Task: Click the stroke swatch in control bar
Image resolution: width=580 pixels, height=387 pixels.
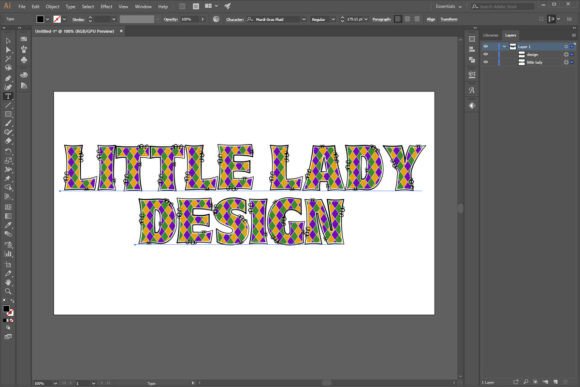Action: (57, 19)
